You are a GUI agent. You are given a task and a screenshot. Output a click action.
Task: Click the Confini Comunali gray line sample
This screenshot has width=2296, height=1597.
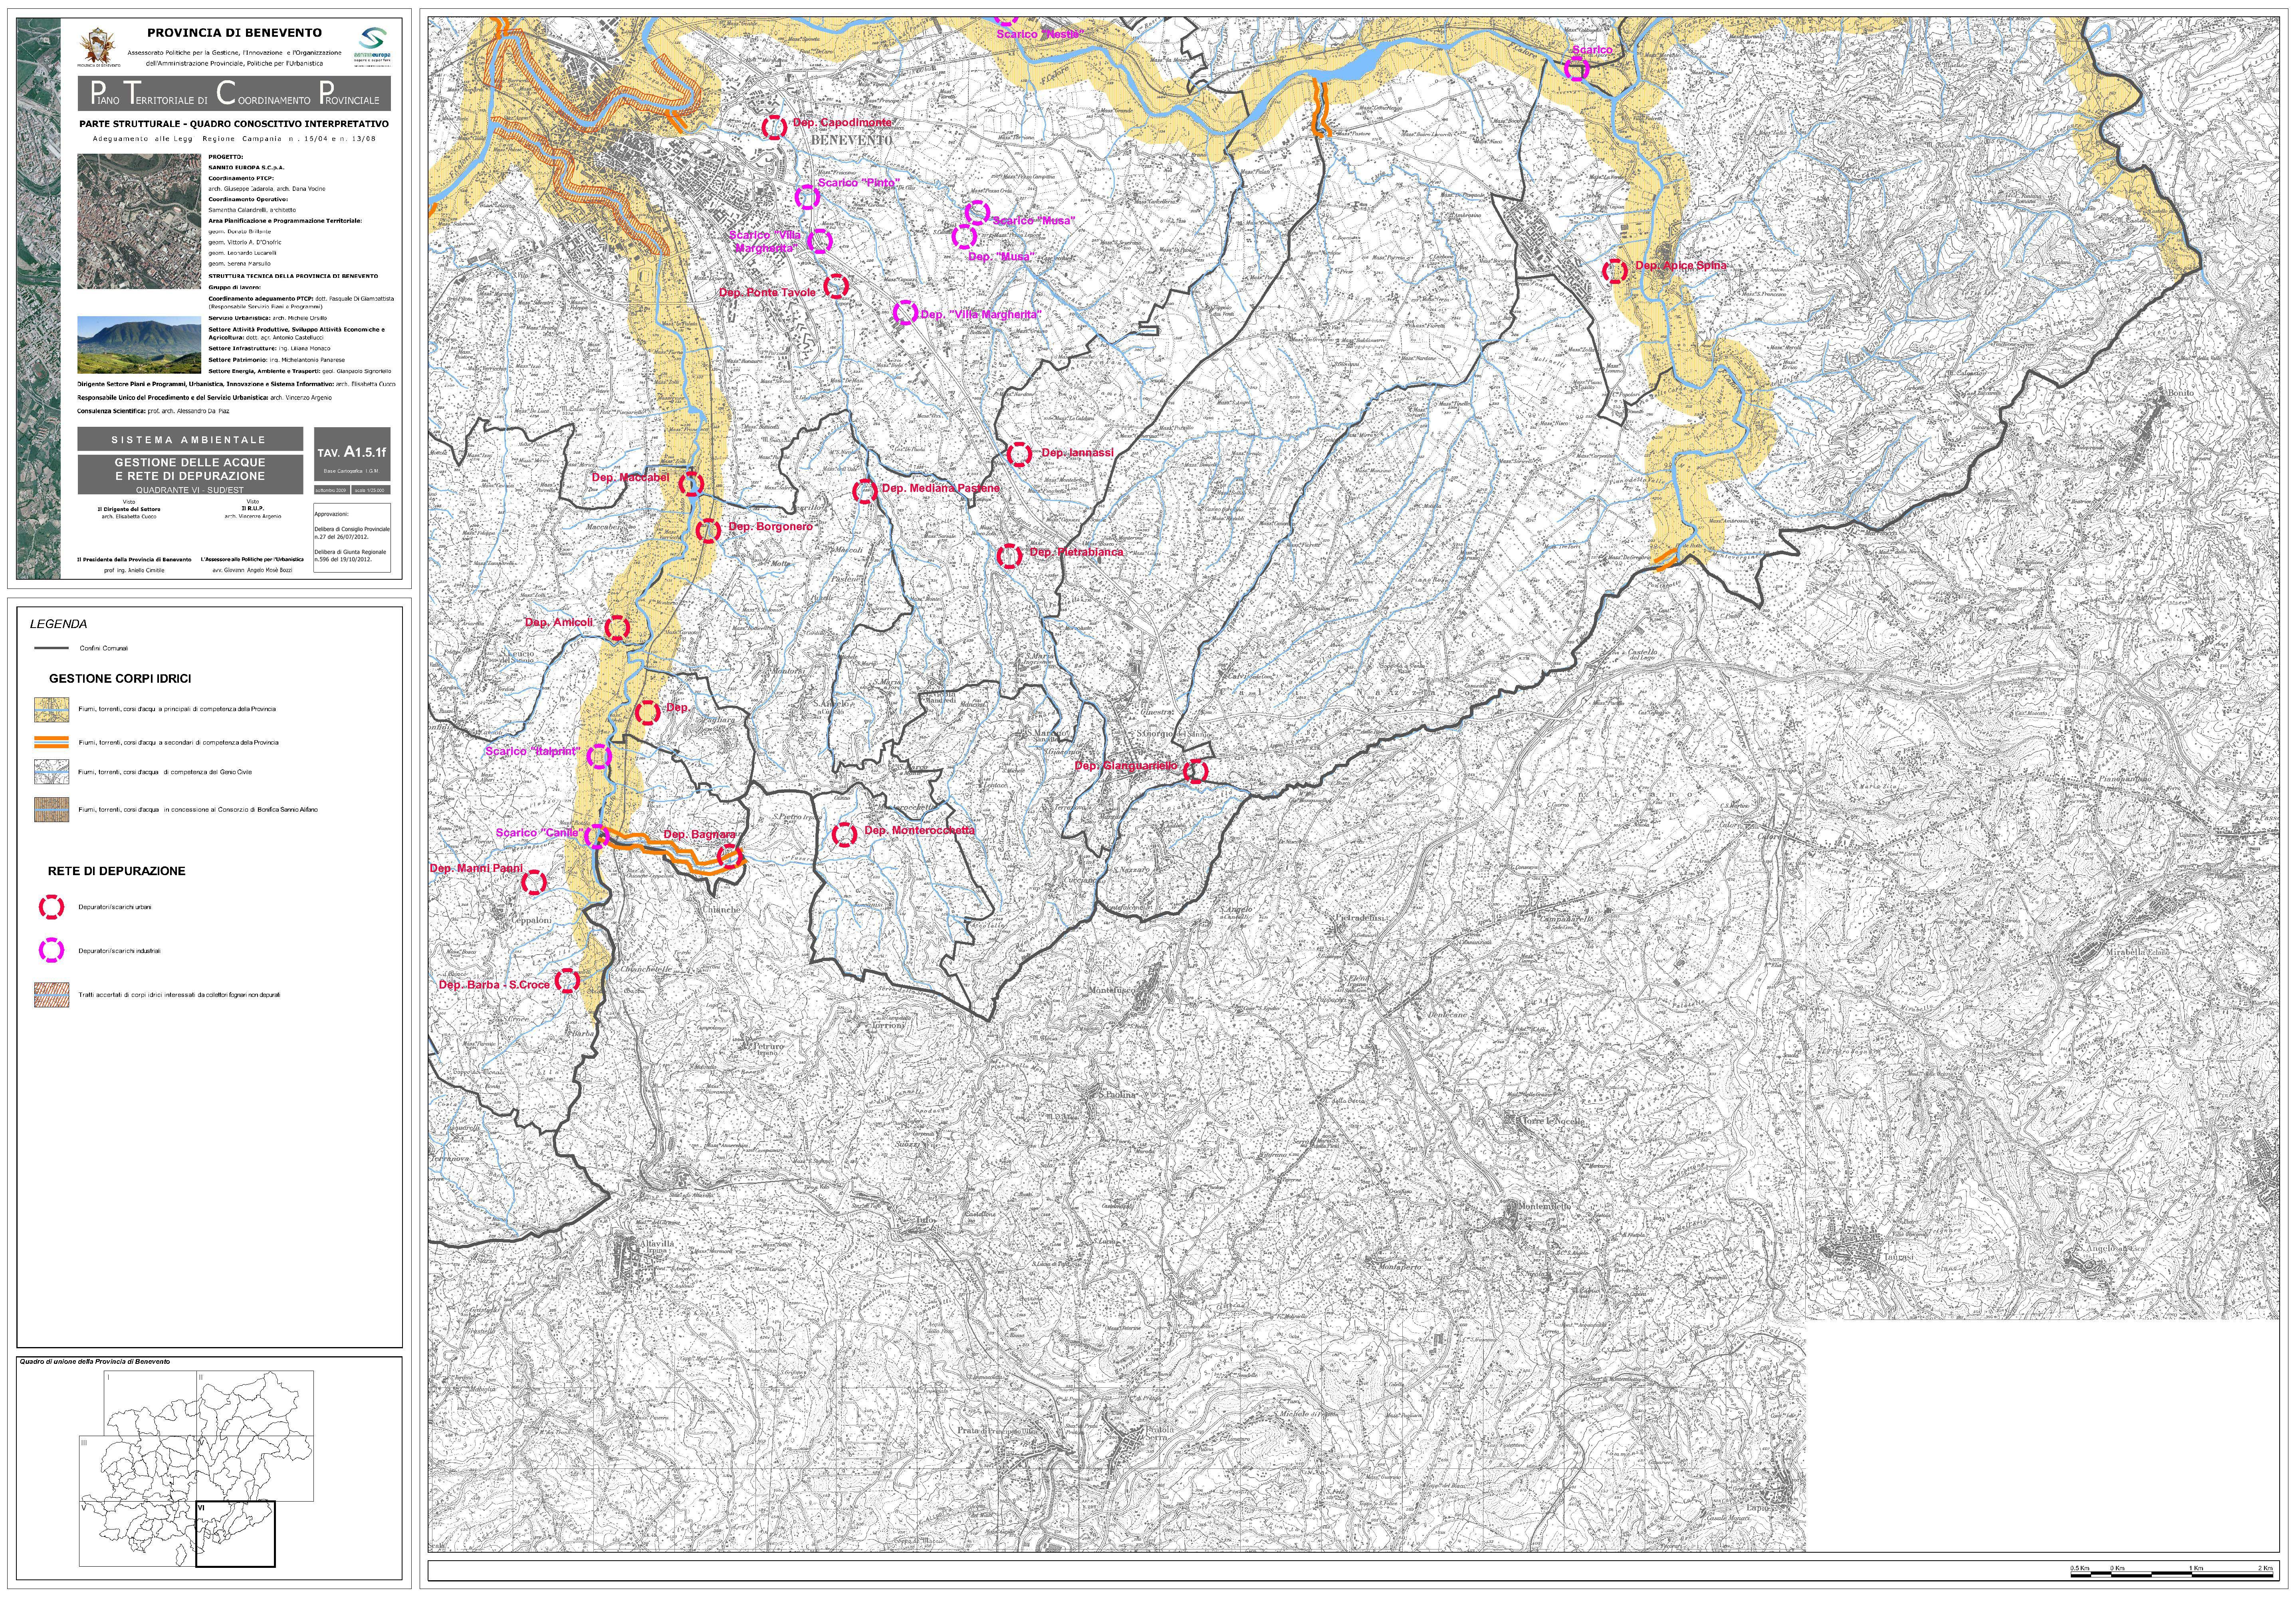click(x=52, y=648)
